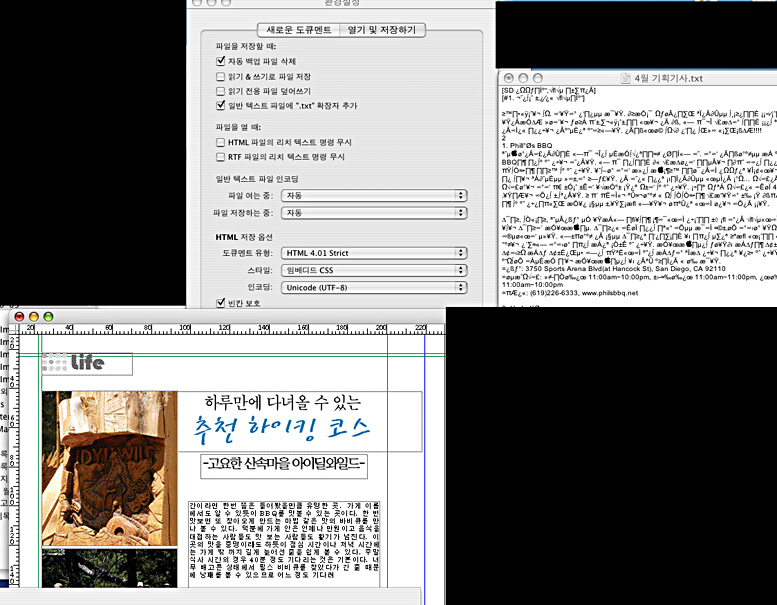777x605 pixels.
Task: Enable HTML 파일의 리치 텍스트 명령 무시
Action: point(221,143)
